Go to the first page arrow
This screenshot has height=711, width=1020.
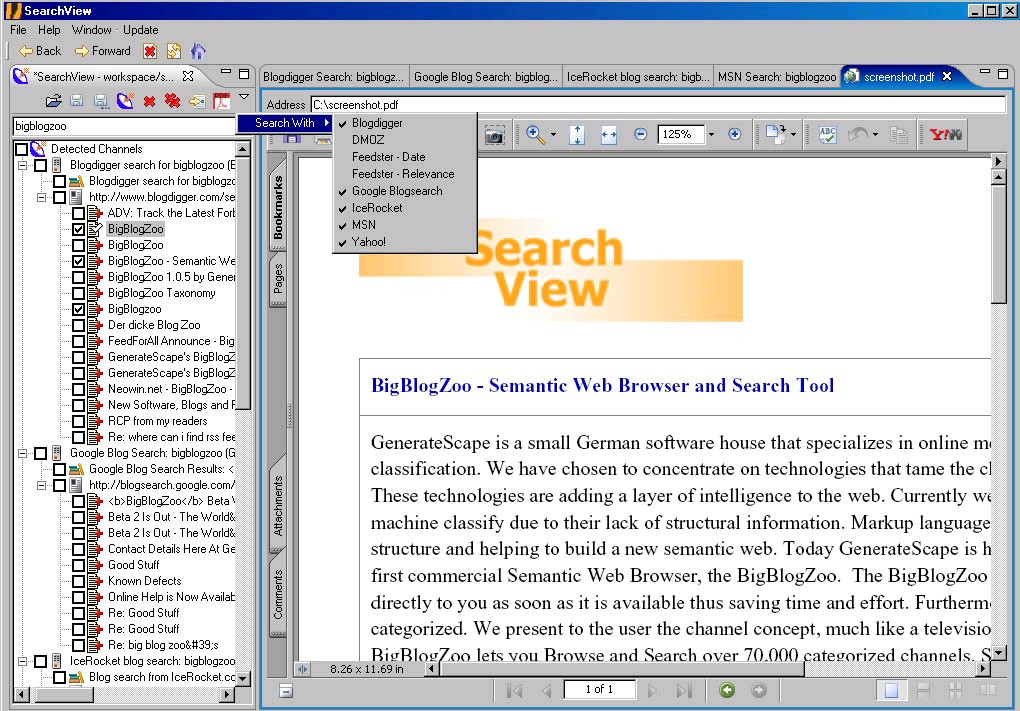[515, 690]
